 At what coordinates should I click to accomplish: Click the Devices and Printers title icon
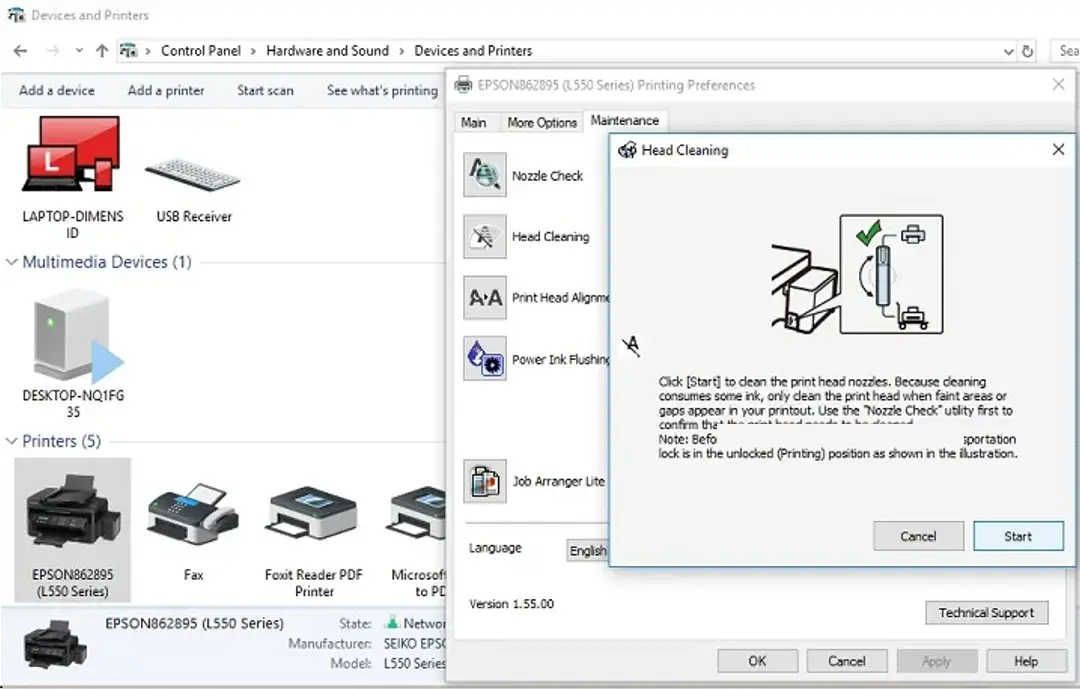(x=16, y=14)
